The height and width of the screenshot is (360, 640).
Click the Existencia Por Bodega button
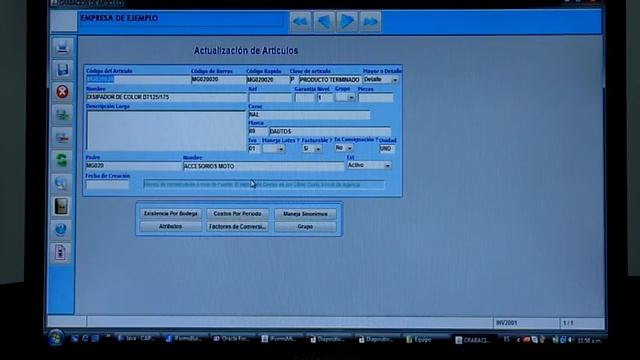(171, 214)
